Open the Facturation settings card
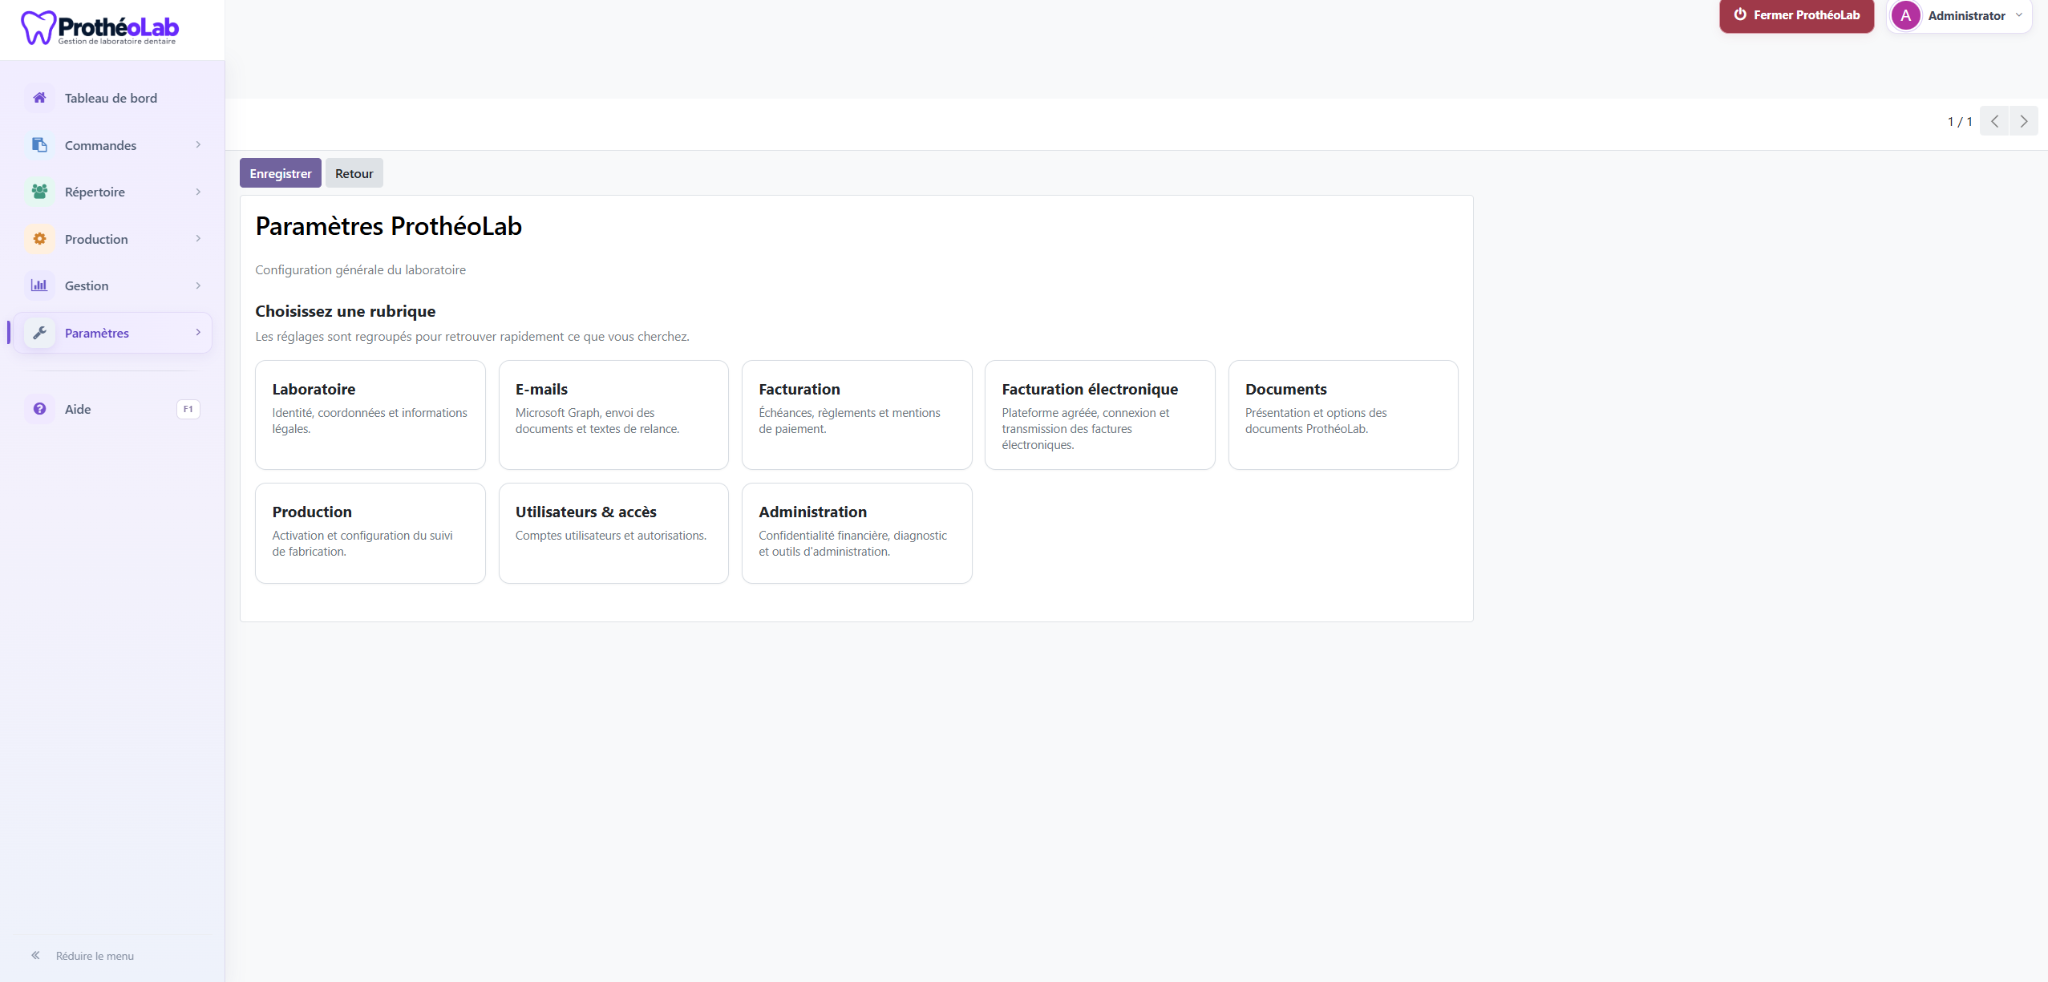The height and width of the screenshot is (982, 2048). click(857, 415)
